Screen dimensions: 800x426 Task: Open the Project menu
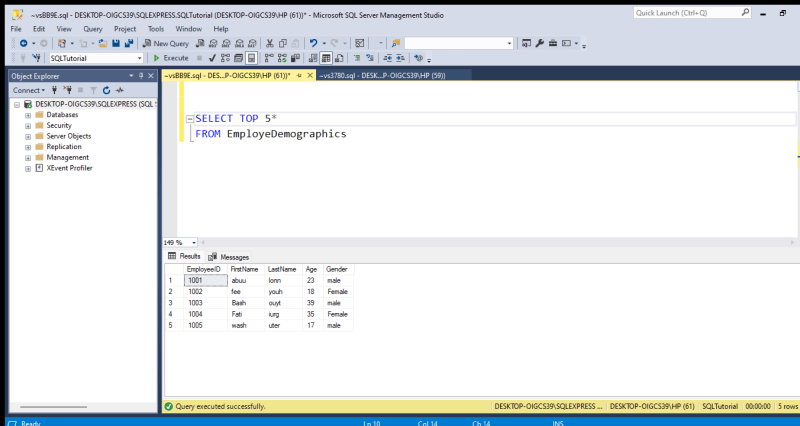(125, 29)
